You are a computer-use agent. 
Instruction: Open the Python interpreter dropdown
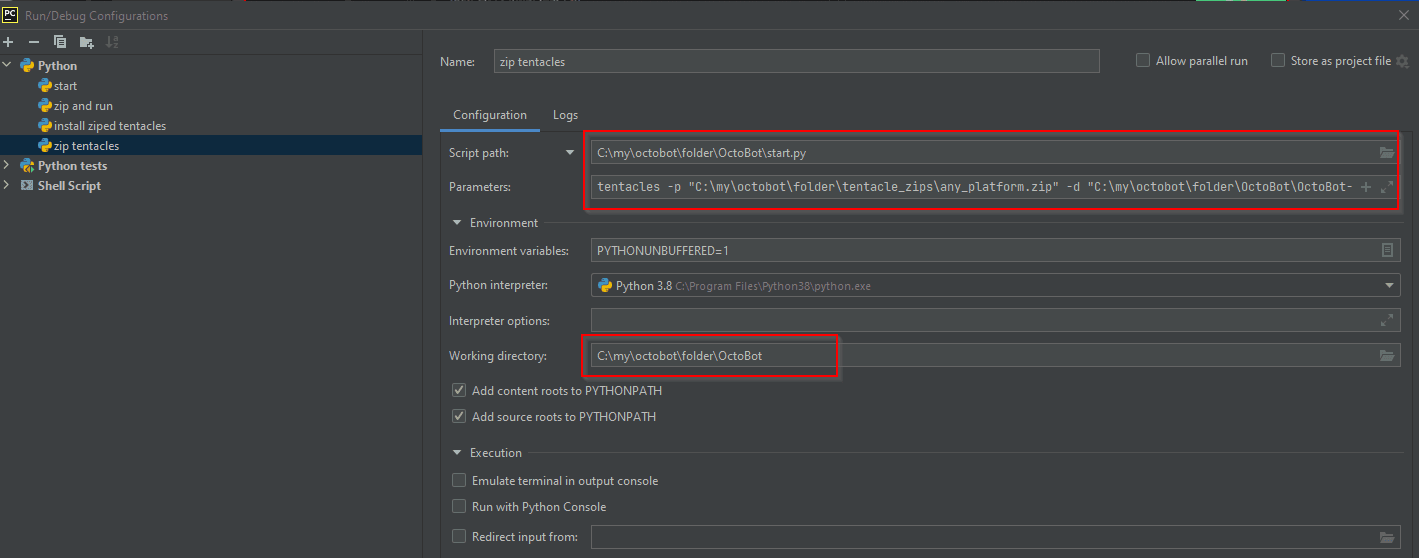click(x=1389, y=285)
